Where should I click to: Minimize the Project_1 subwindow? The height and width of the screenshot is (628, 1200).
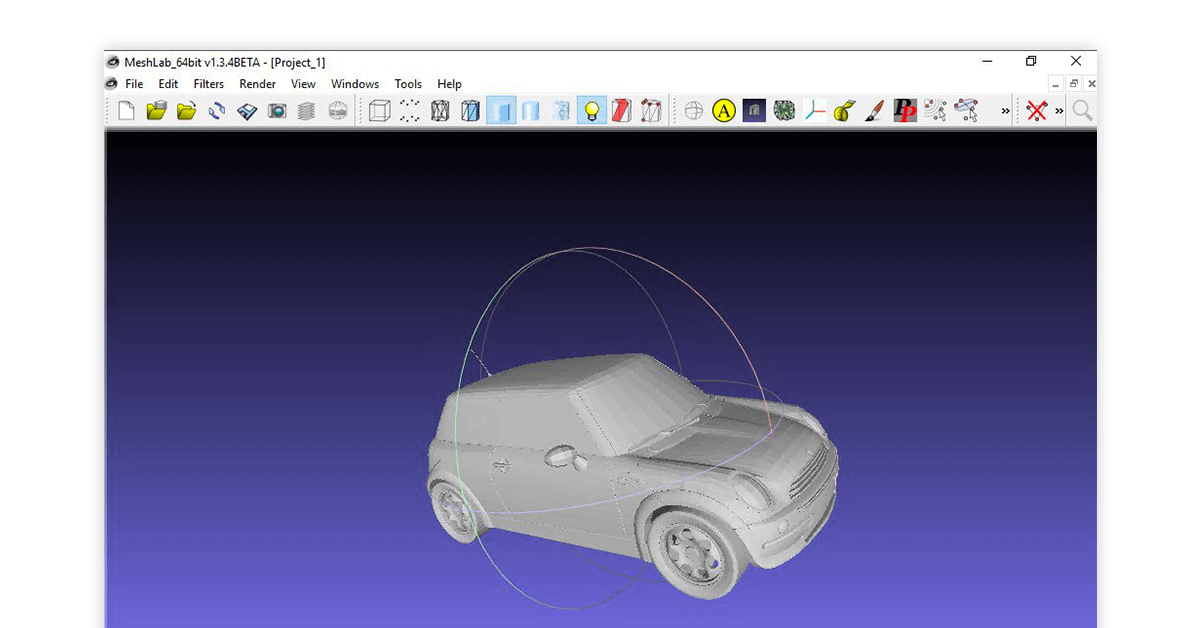click(x=1055, y=84)
